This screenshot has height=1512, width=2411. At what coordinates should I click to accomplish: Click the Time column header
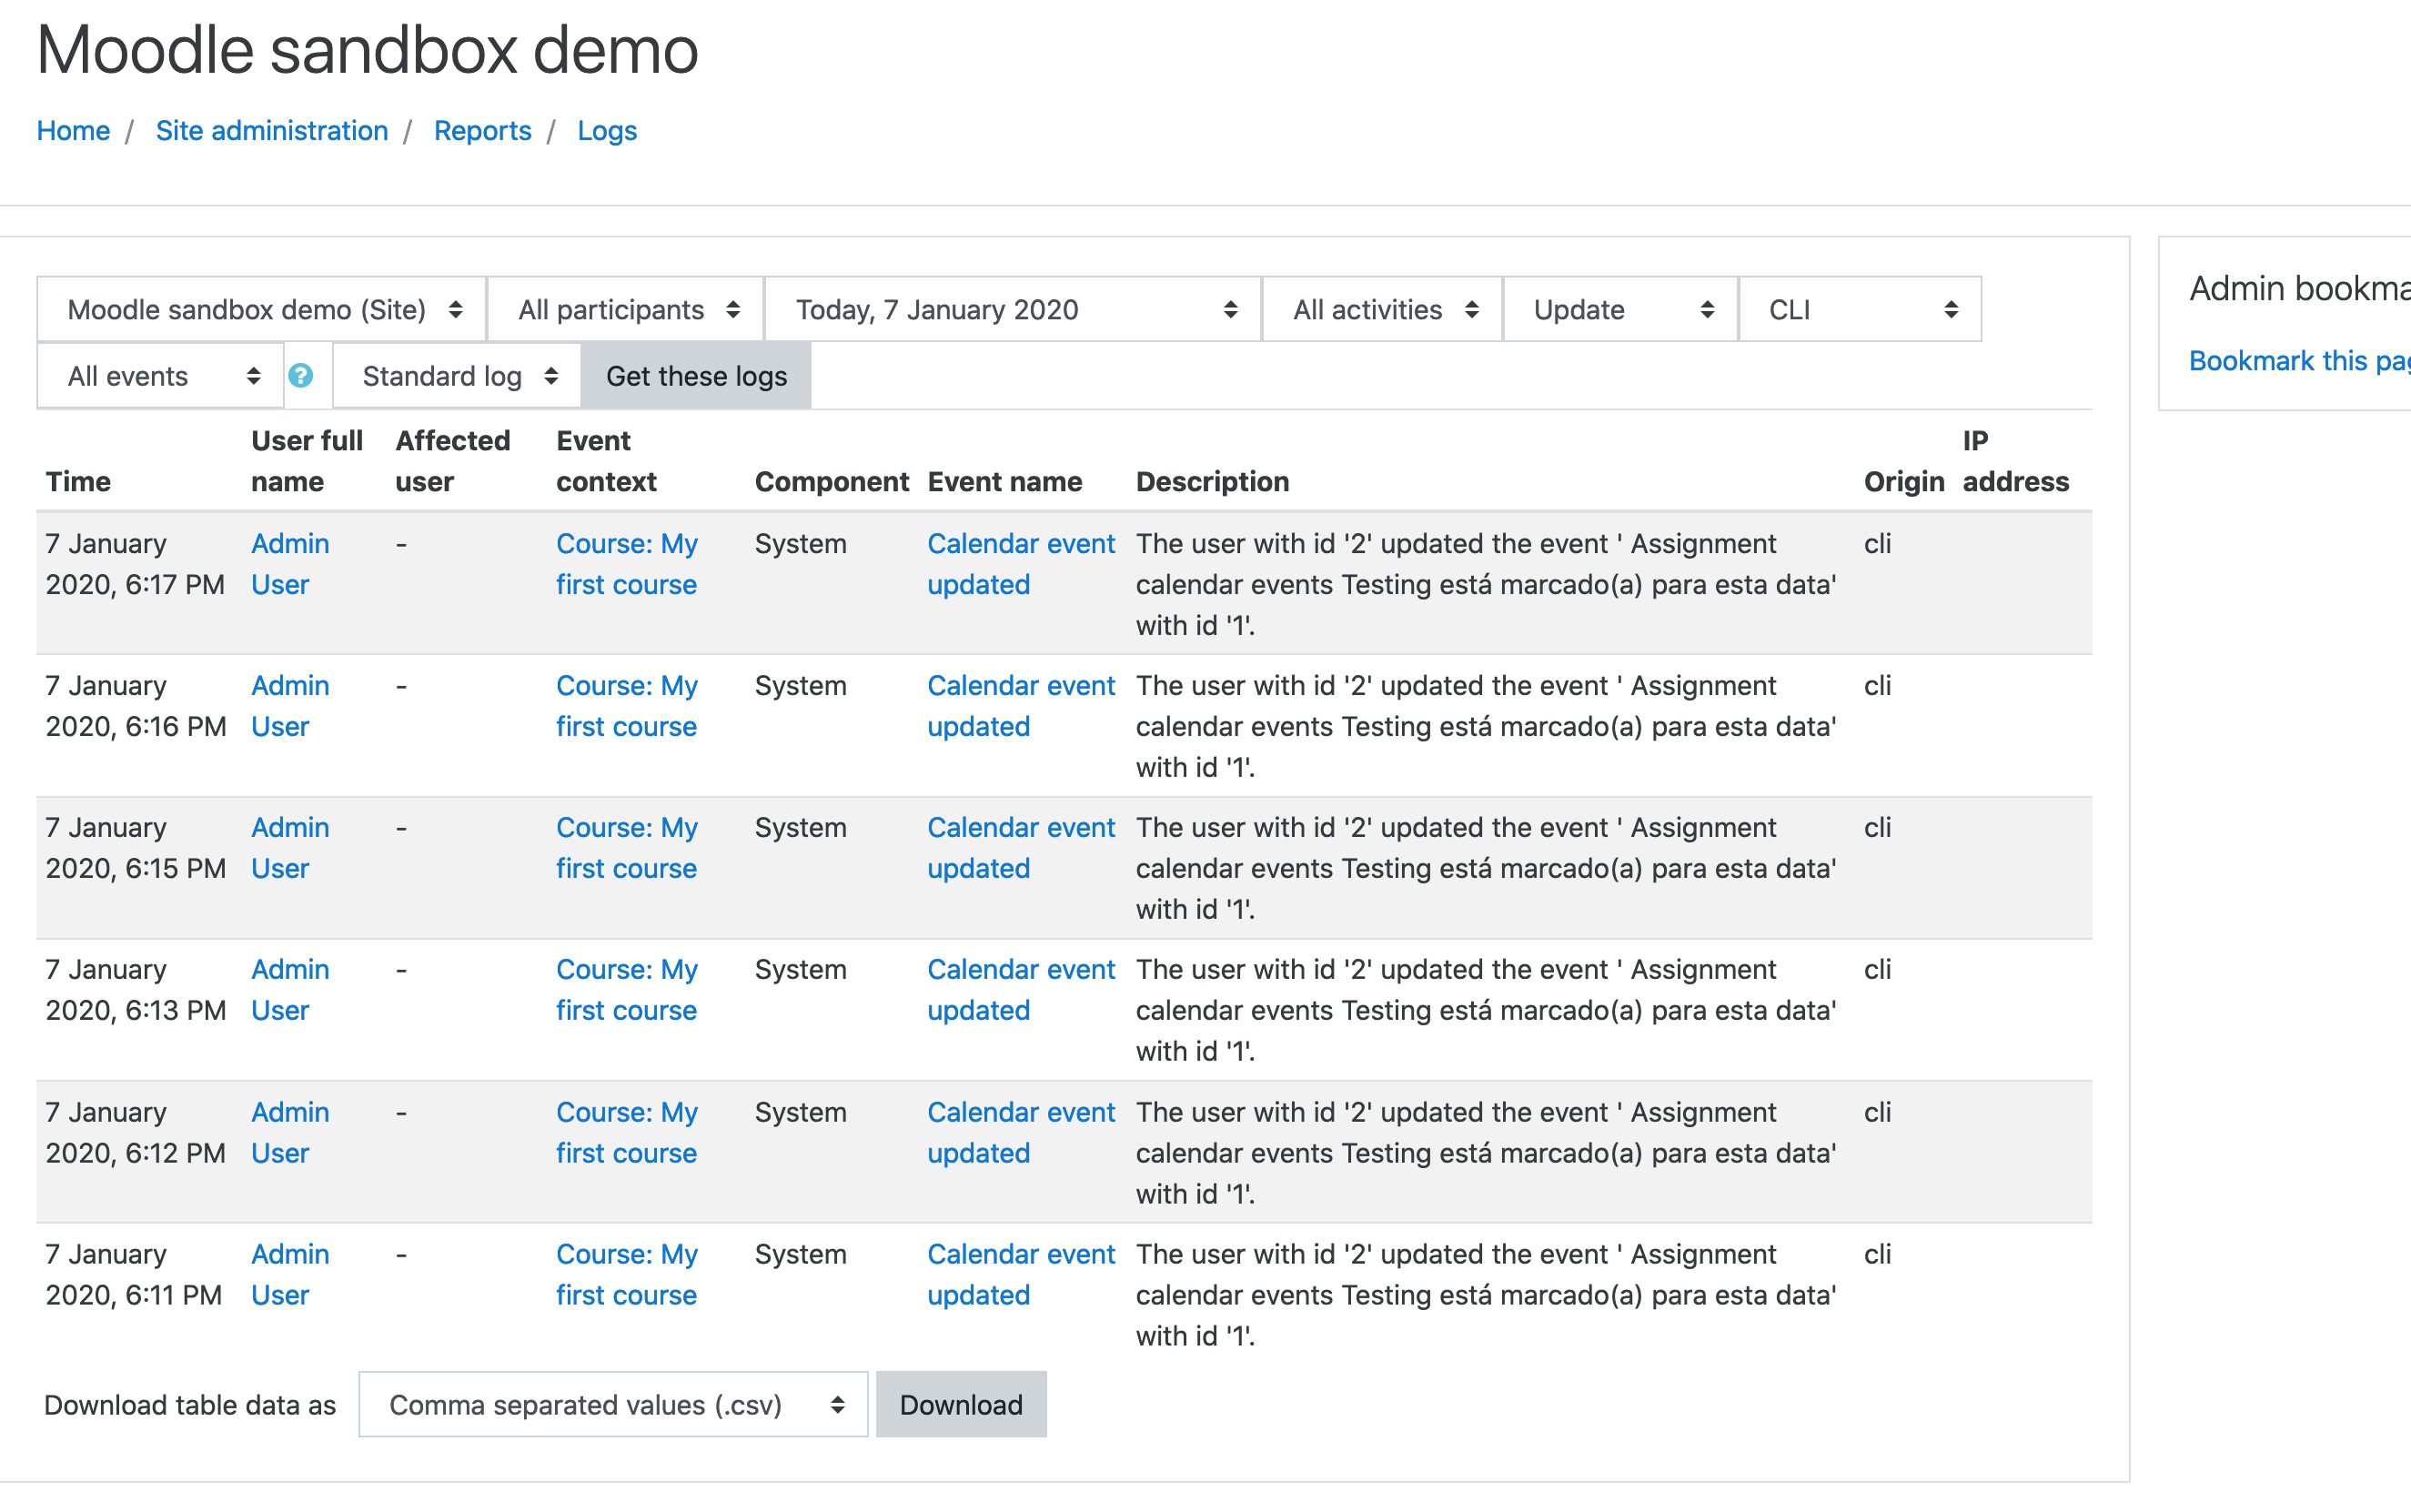[78, 482]
